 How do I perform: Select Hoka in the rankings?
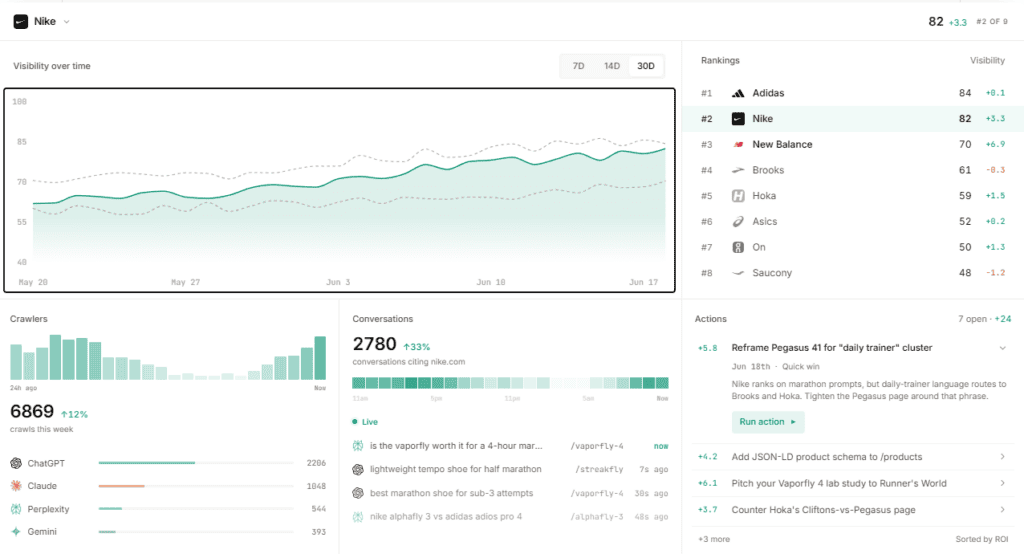point(853,196)
